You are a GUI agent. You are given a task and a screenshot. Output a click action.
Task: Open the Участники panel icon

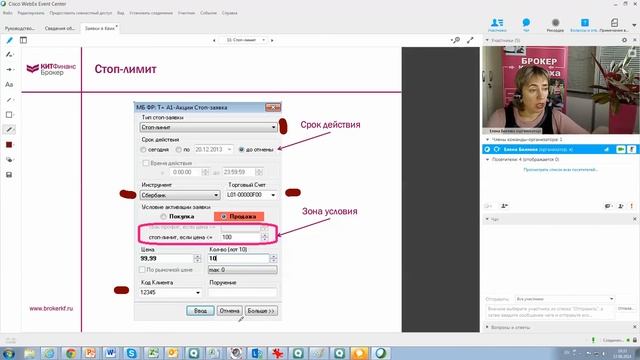coord(497,24)
